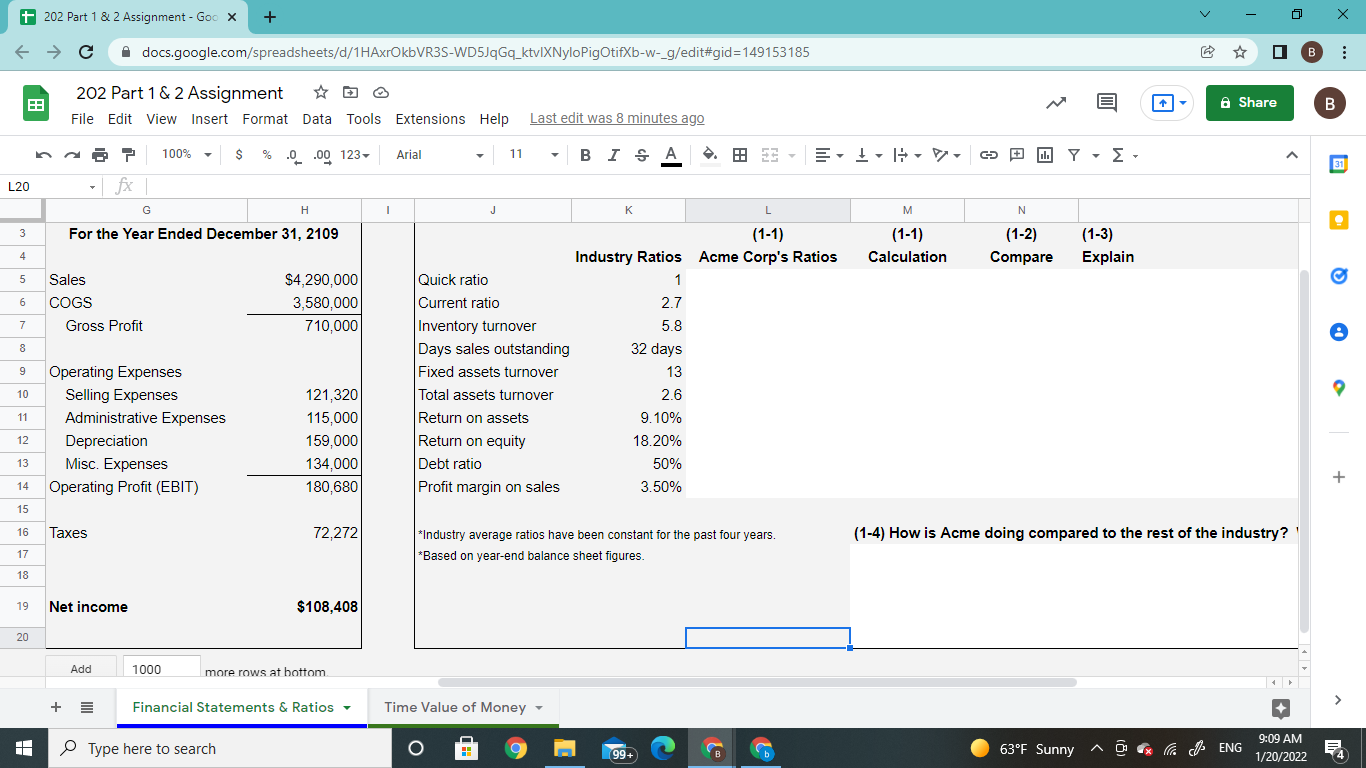Apply strikethrough formatting
Image resolution: width=1366 pixels, height=768 pixels.
tap(641, 155)
